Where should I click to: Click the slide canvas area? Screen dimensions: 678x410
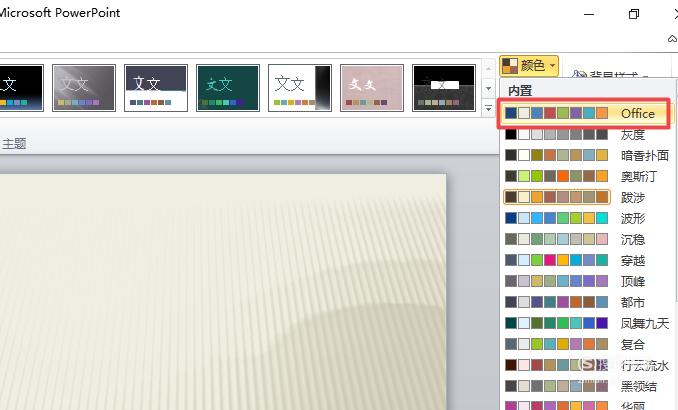[223, 292]
